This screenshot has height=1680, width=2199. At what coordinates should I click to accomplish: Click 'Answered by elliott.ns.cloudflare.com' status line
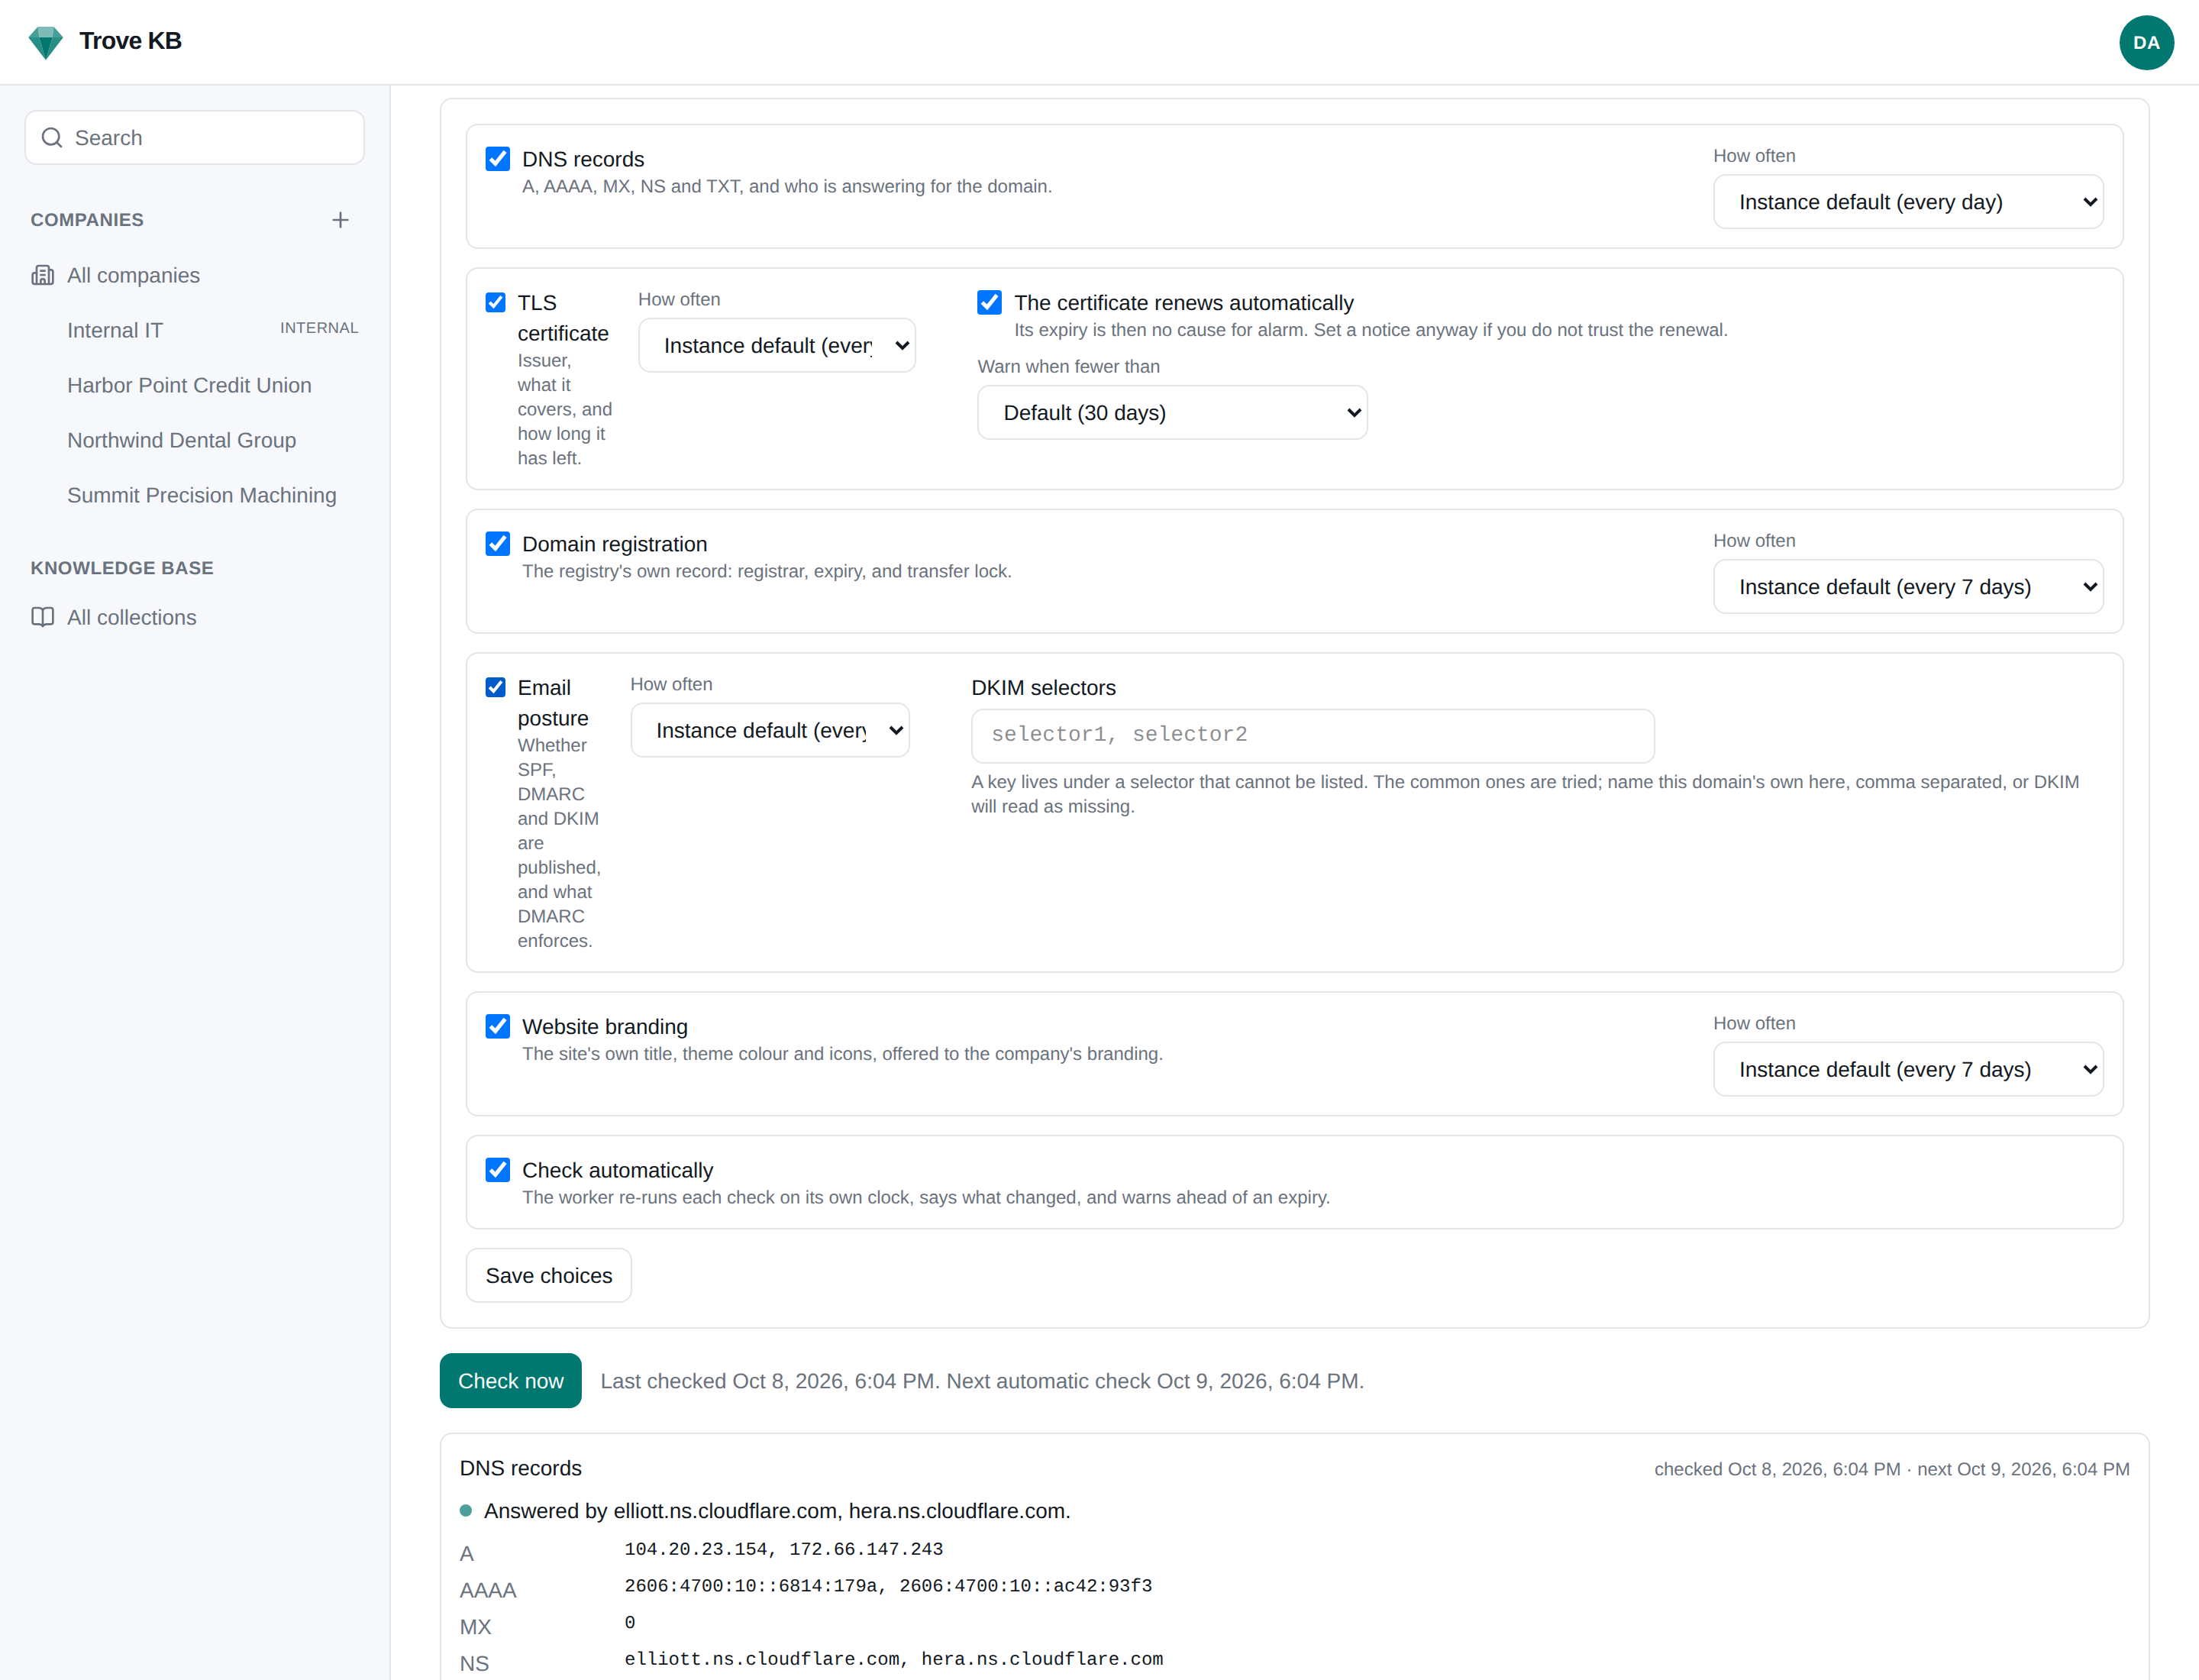tap(777, 1511)
